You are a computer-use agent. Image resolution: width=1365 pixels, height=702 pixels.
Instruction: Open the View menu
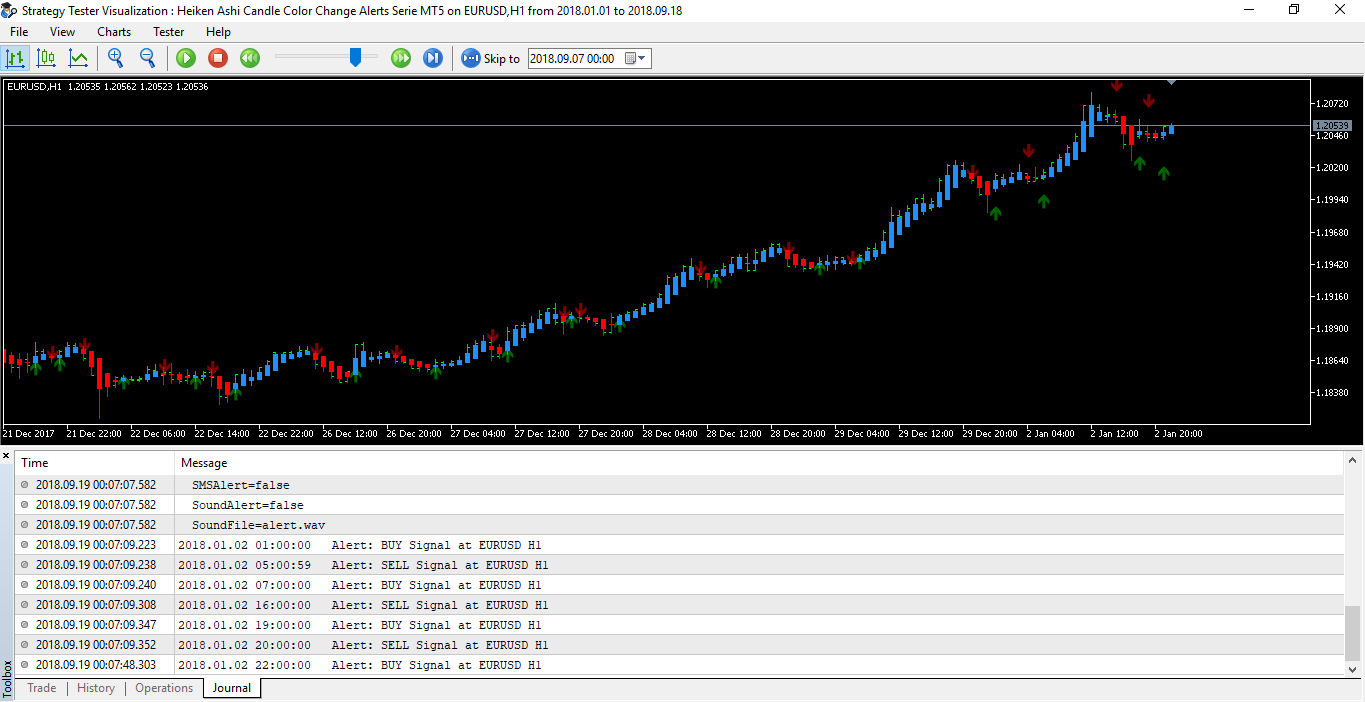(x=62, y=32)
